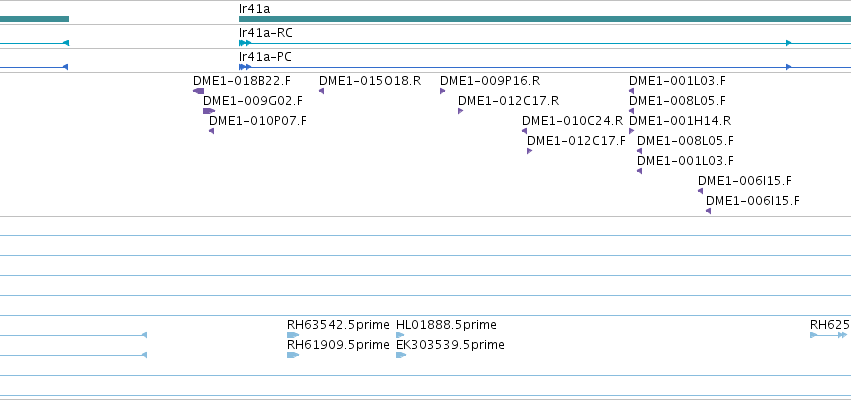Select the DME1-009P16.R arrowhead
This screenshot has height=400, width=851.
point(442,91)
